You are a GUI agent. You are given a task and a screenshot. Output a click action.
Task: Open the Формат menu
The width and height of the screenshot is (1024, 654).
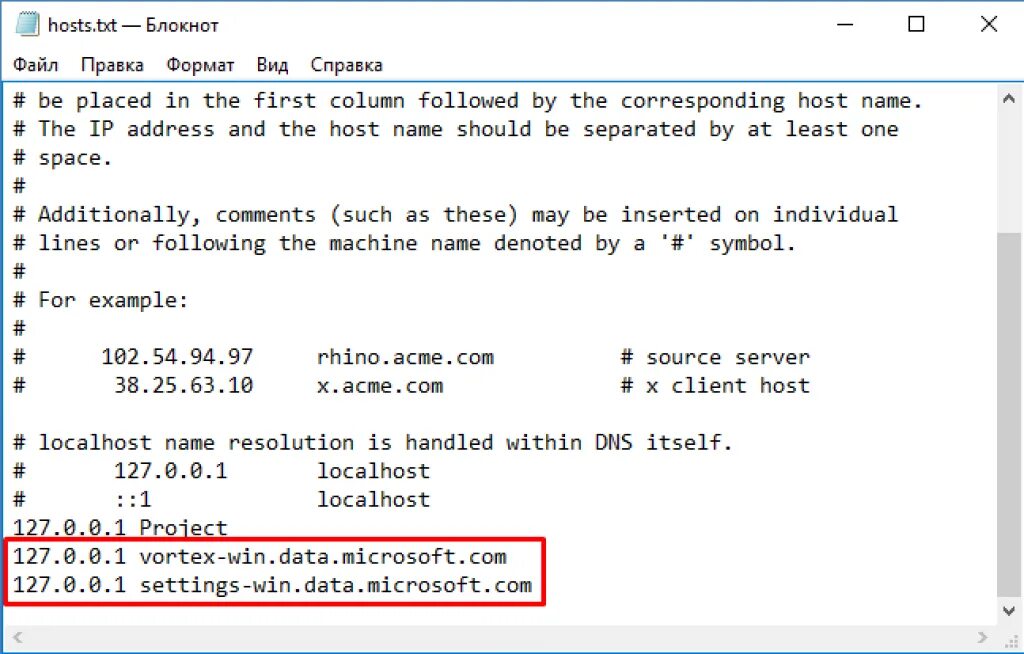click(200, 65)
